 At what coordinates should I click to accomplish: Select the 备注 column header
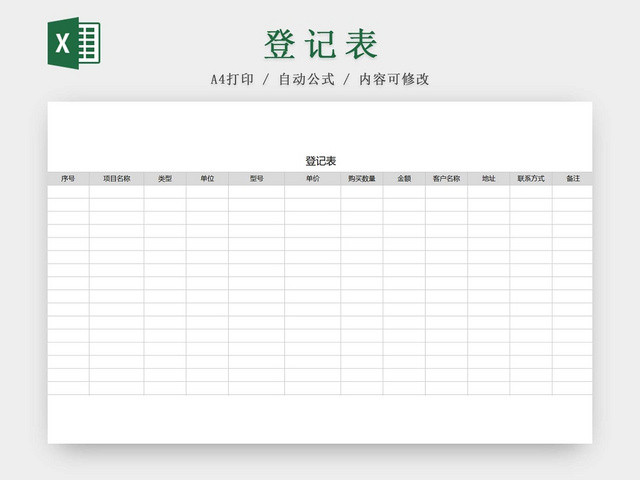pos(573,179)
